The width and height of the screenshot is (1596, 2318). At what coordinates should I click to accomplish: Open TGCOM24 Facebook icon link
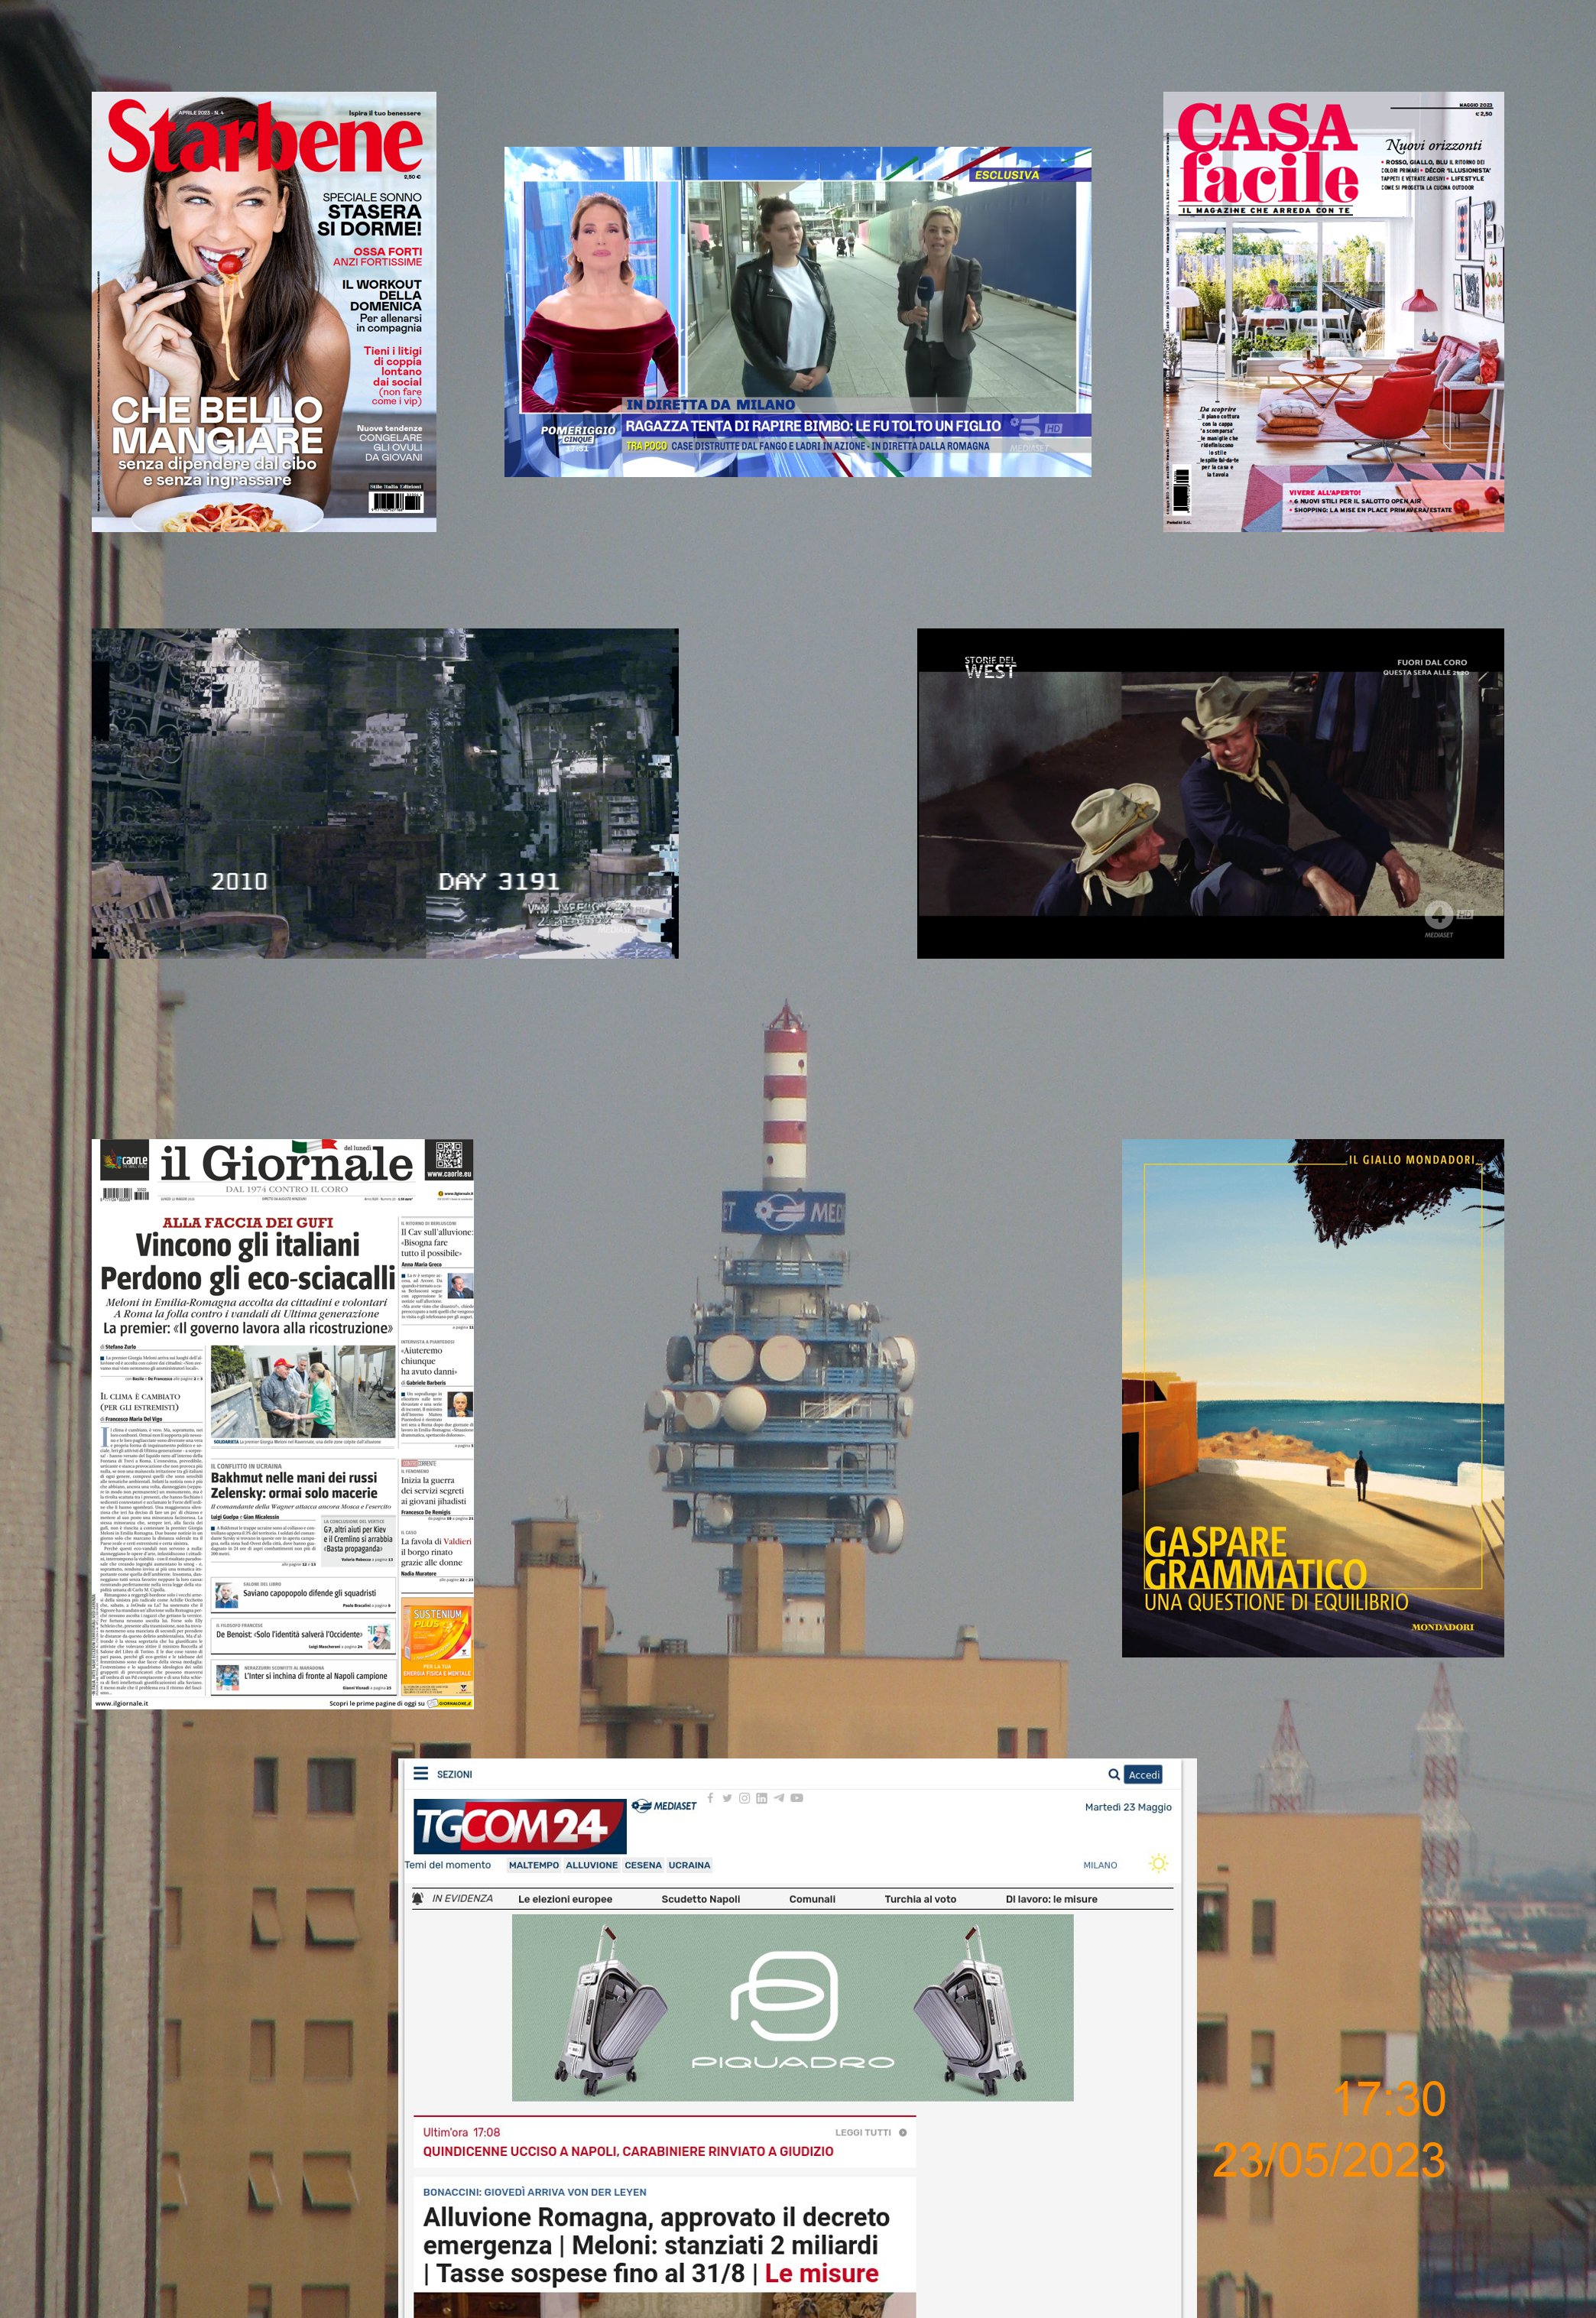click(710, 1797)
